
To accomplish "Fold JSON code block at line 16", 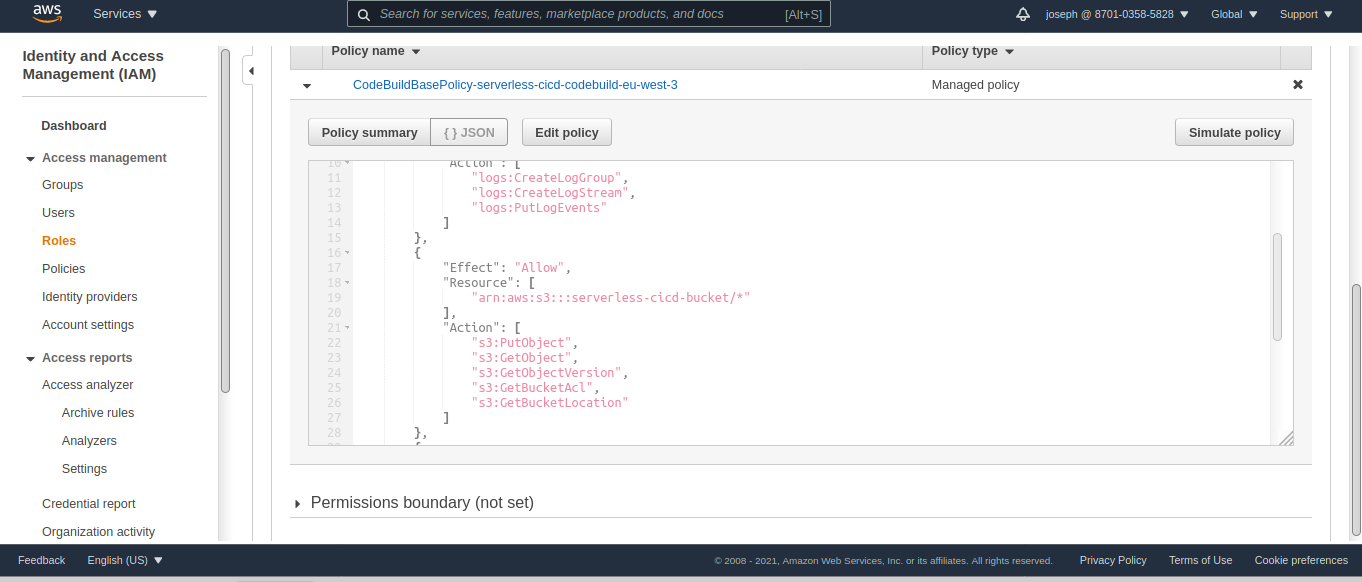I will tap(347, 253).
